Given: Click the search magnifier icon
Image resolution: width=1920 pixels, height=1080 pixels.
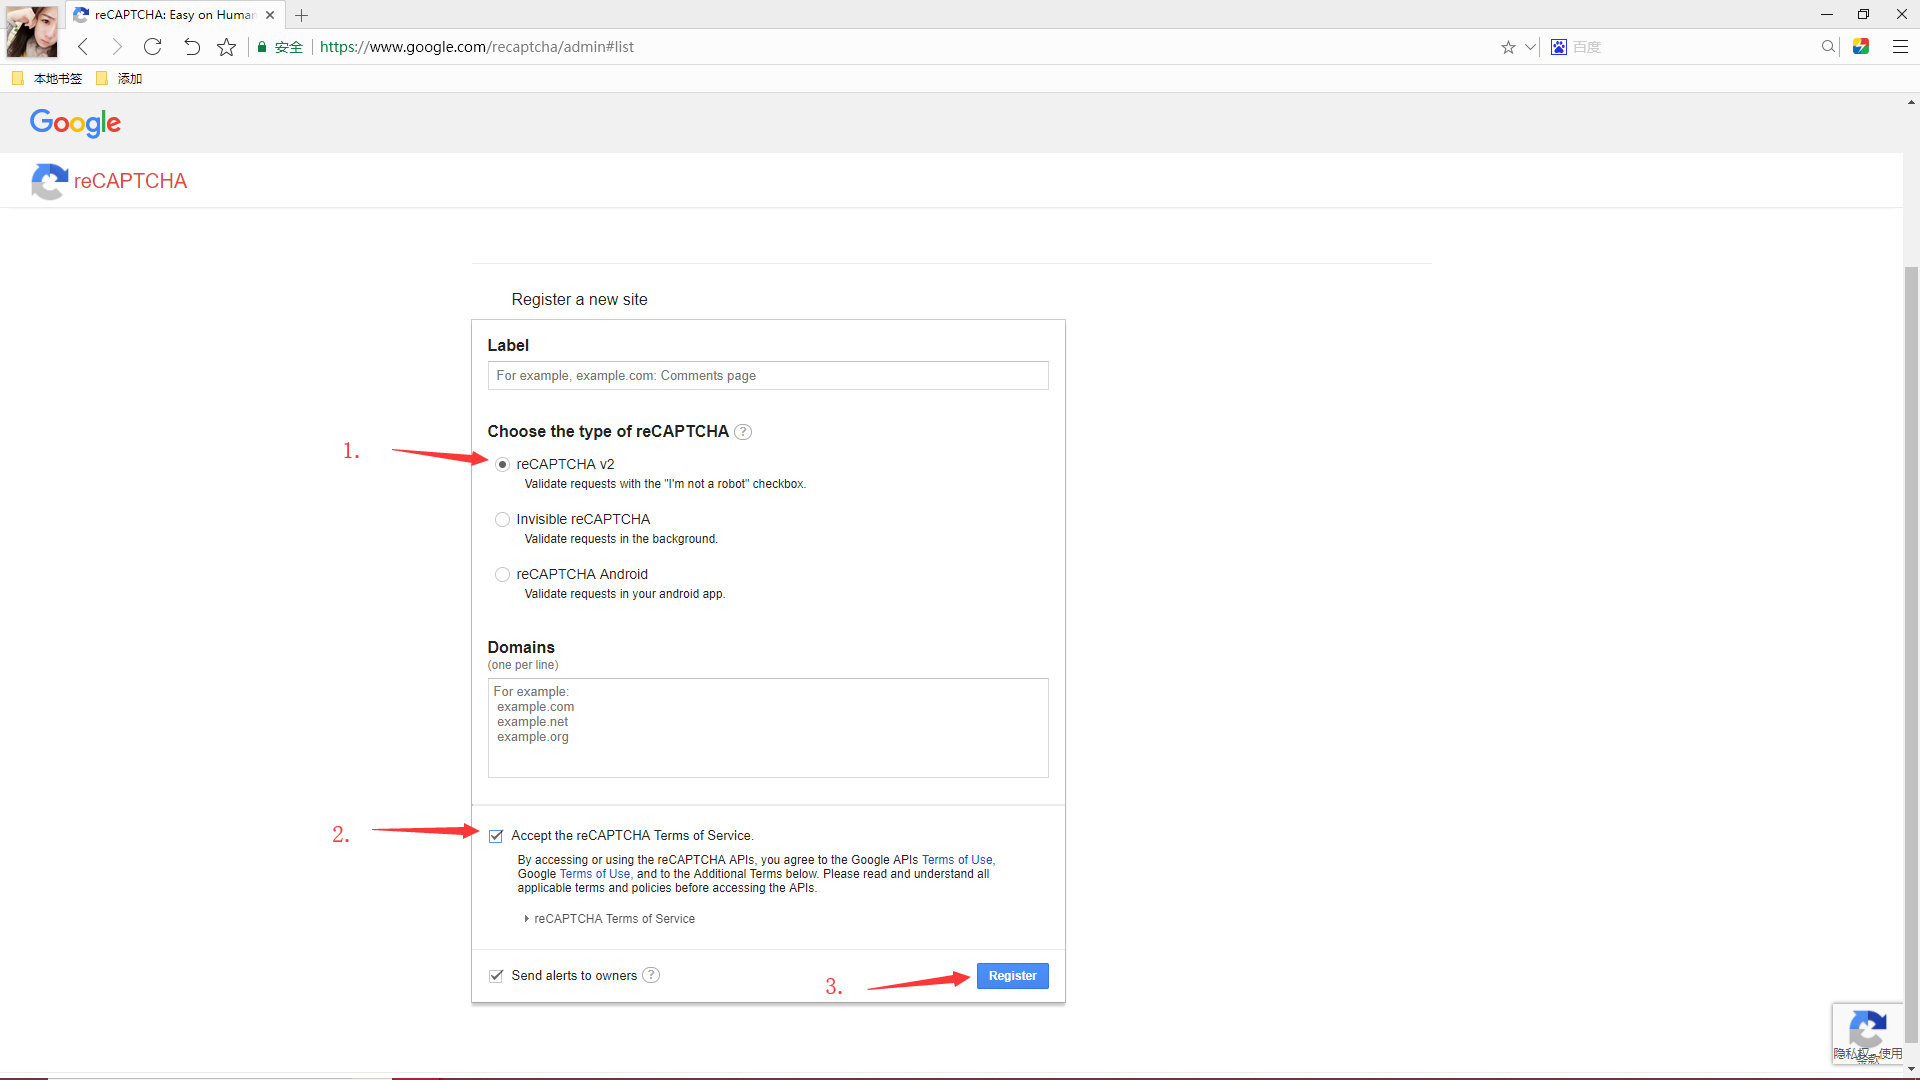Looking at the screenshot, I should (1828, 47).
